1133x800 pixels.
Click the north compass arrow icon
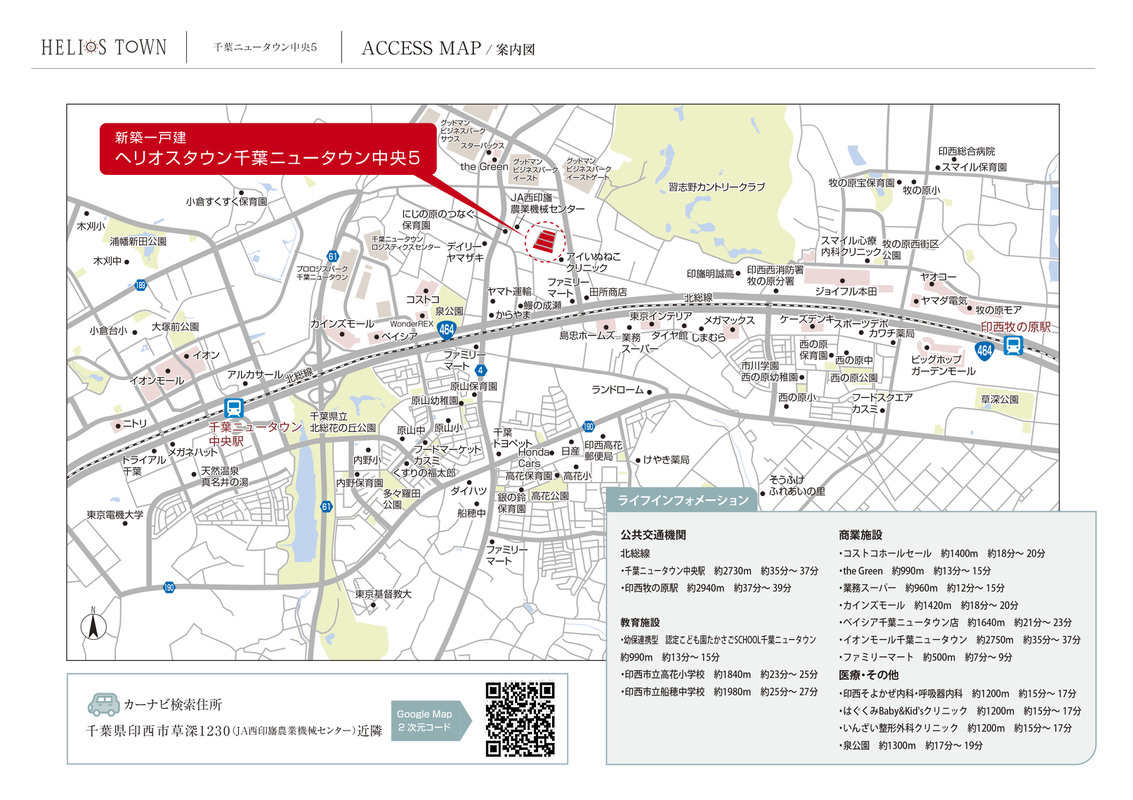pos(92,626)
